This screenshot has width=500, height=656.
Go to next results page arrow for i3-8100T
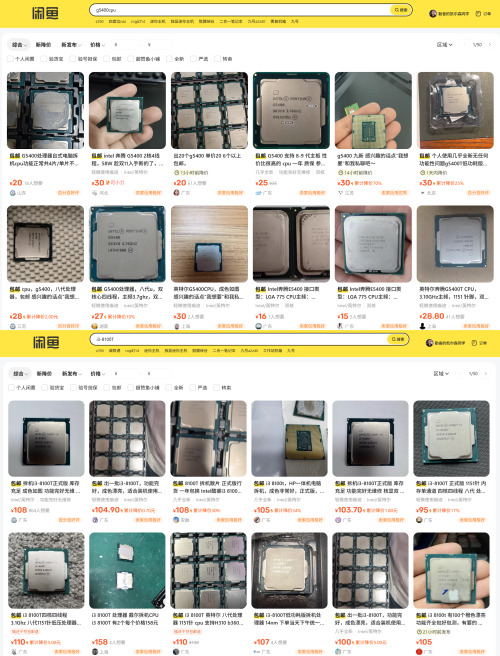[486, 373]
